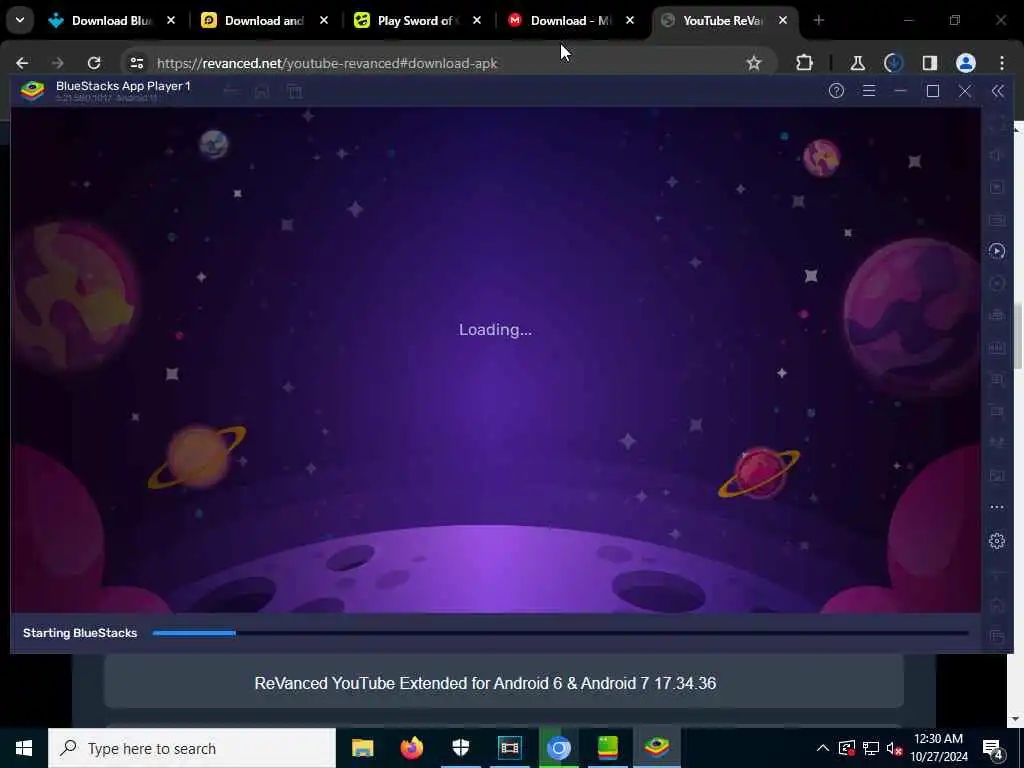
Task: Close the "Download and" tab
Action: pyautogui.click(x=324, y=21)
